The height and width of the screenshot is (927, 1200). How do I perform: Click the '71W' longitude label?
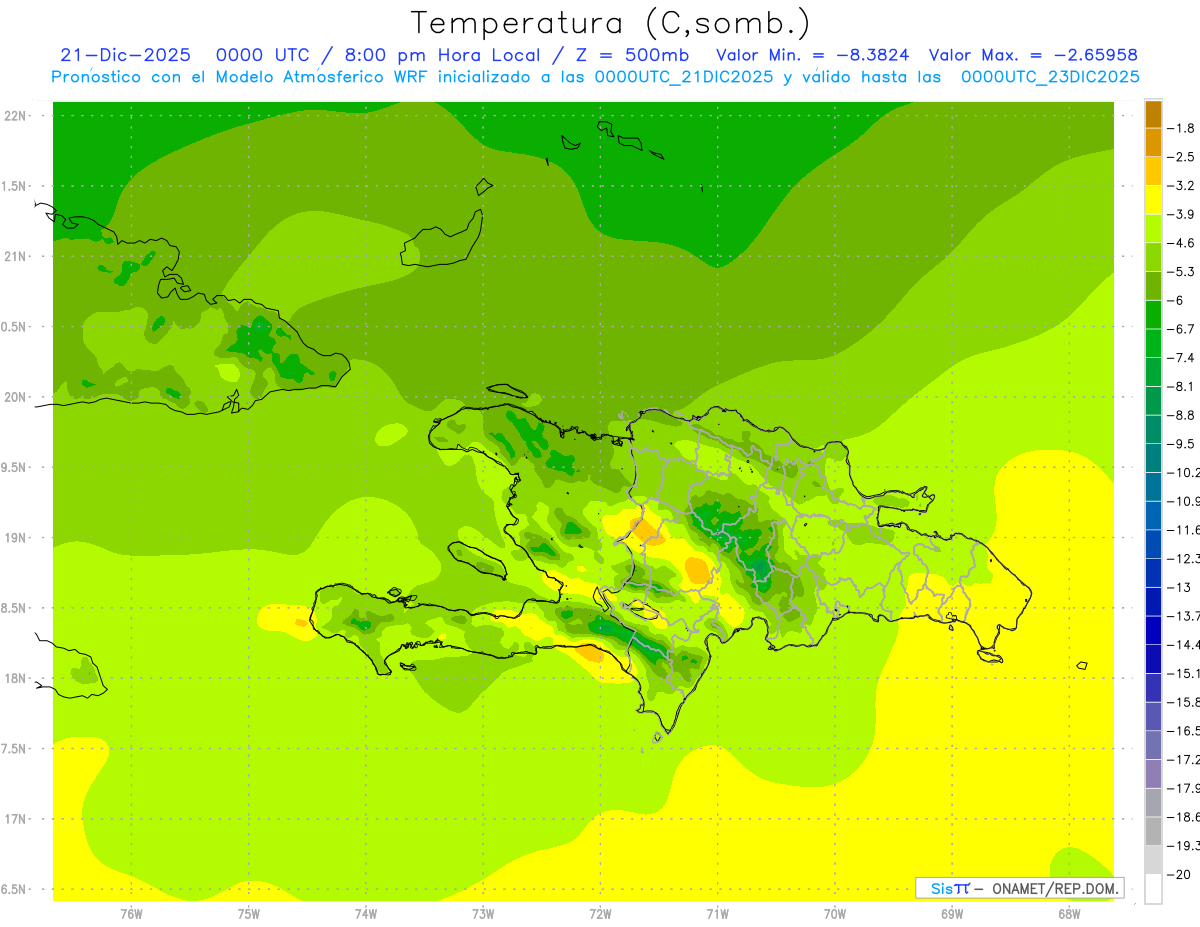717,914
